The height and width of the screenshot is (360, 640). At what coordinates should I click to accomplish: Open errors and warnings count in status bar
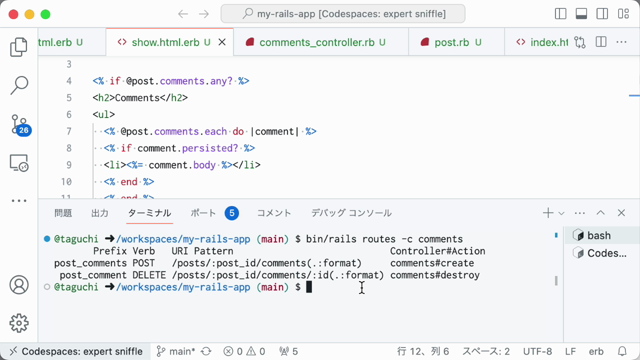point(244,351)
